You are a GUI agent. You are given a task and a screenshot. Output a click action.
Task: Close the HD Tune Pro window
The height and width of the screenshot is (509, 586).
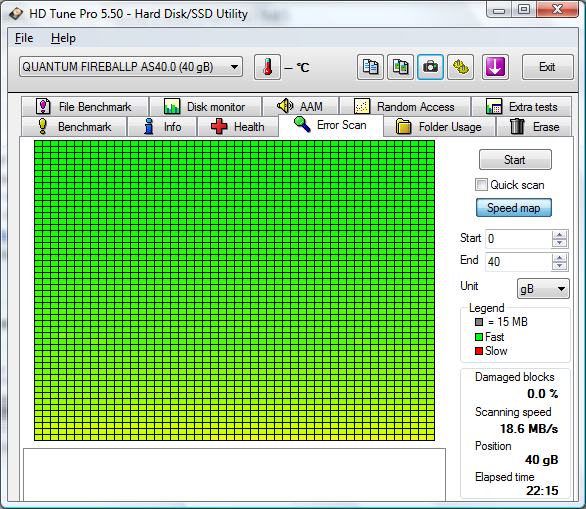(x=558, y=9)
